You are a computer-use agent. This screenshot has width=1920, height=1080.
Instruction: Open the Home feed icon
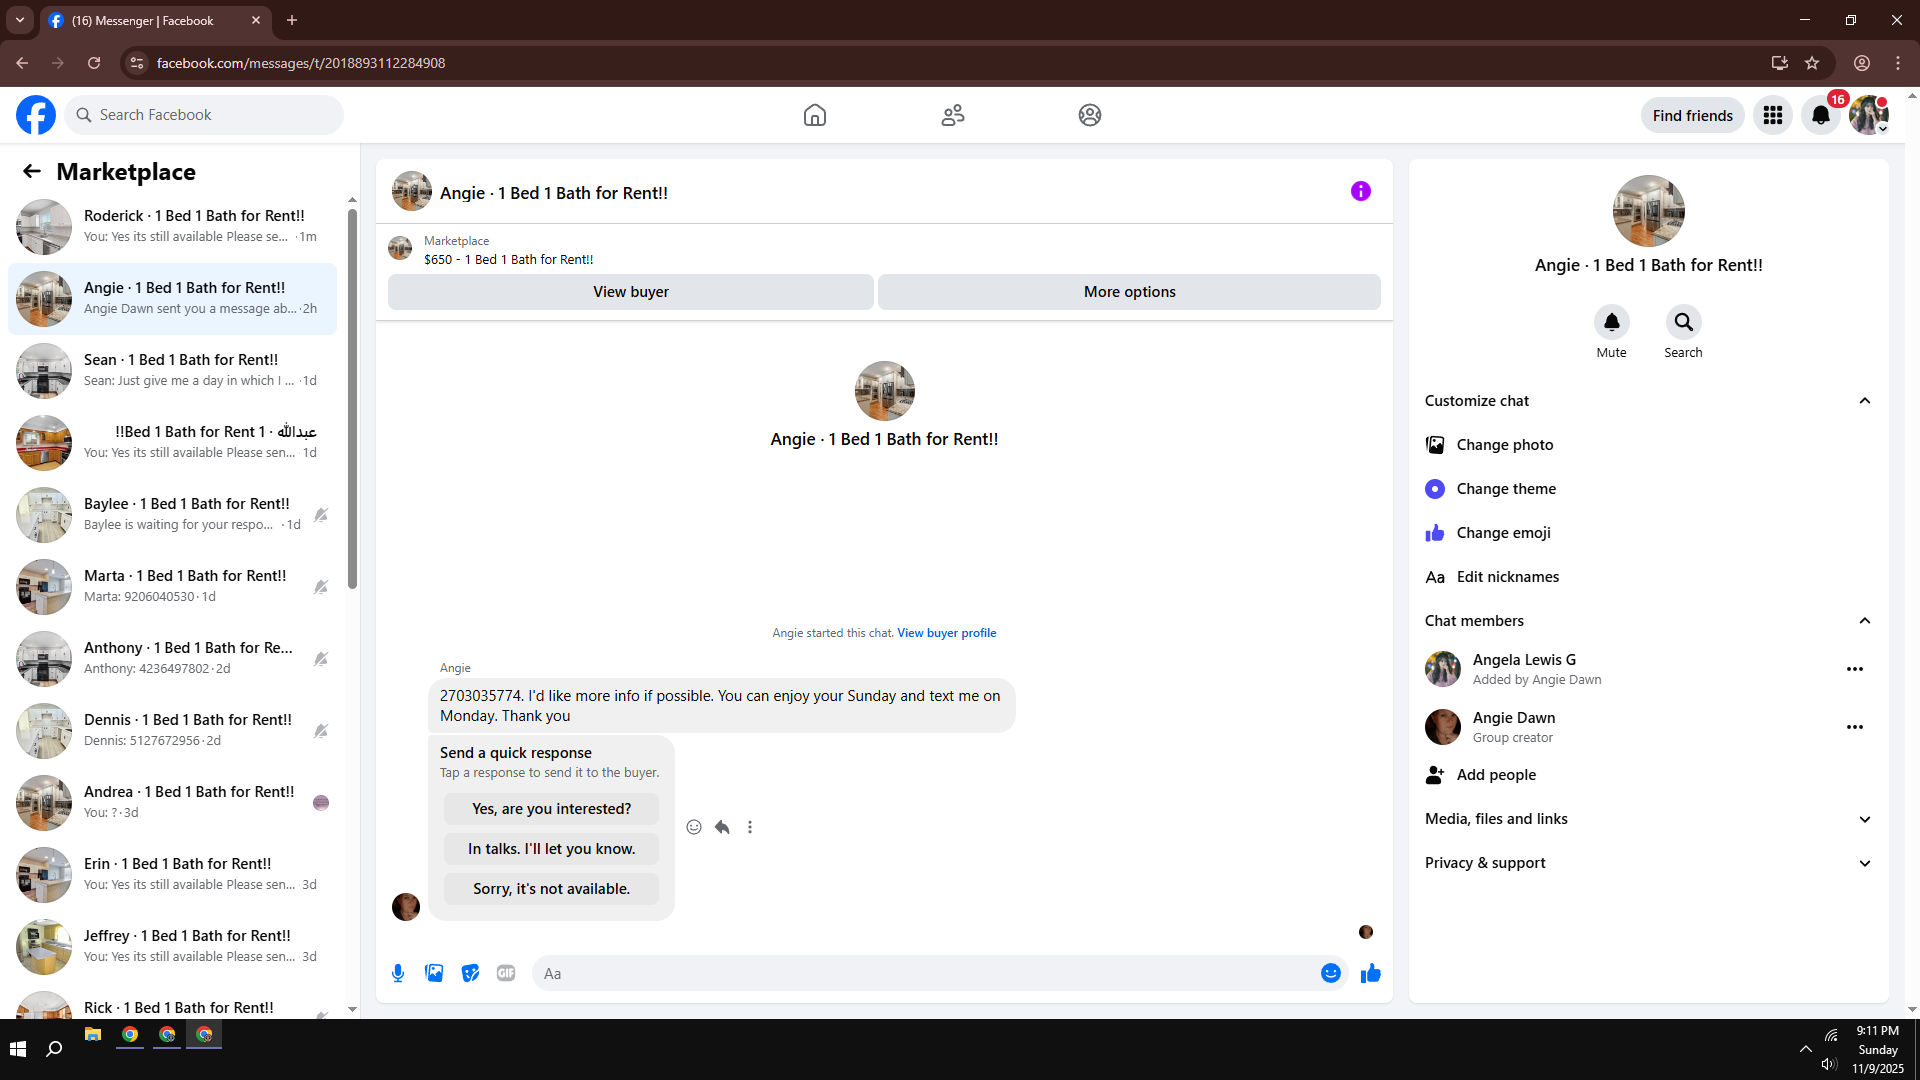[815, 115]
